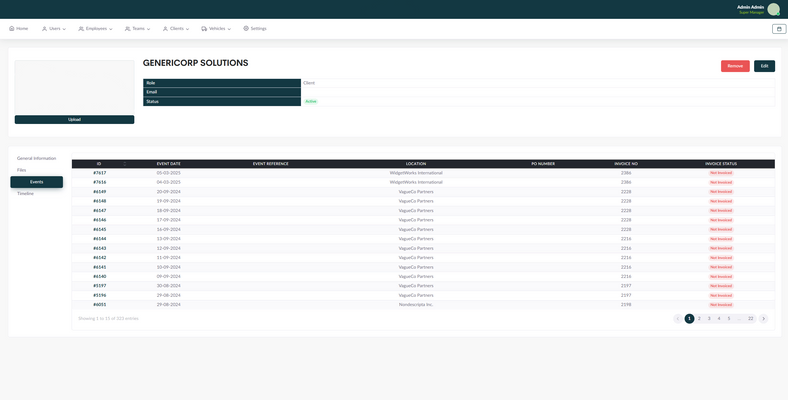This screenshot has height=400, width=788.
Task: Expand the Users dropdown chevron
Action: point(64,29)
